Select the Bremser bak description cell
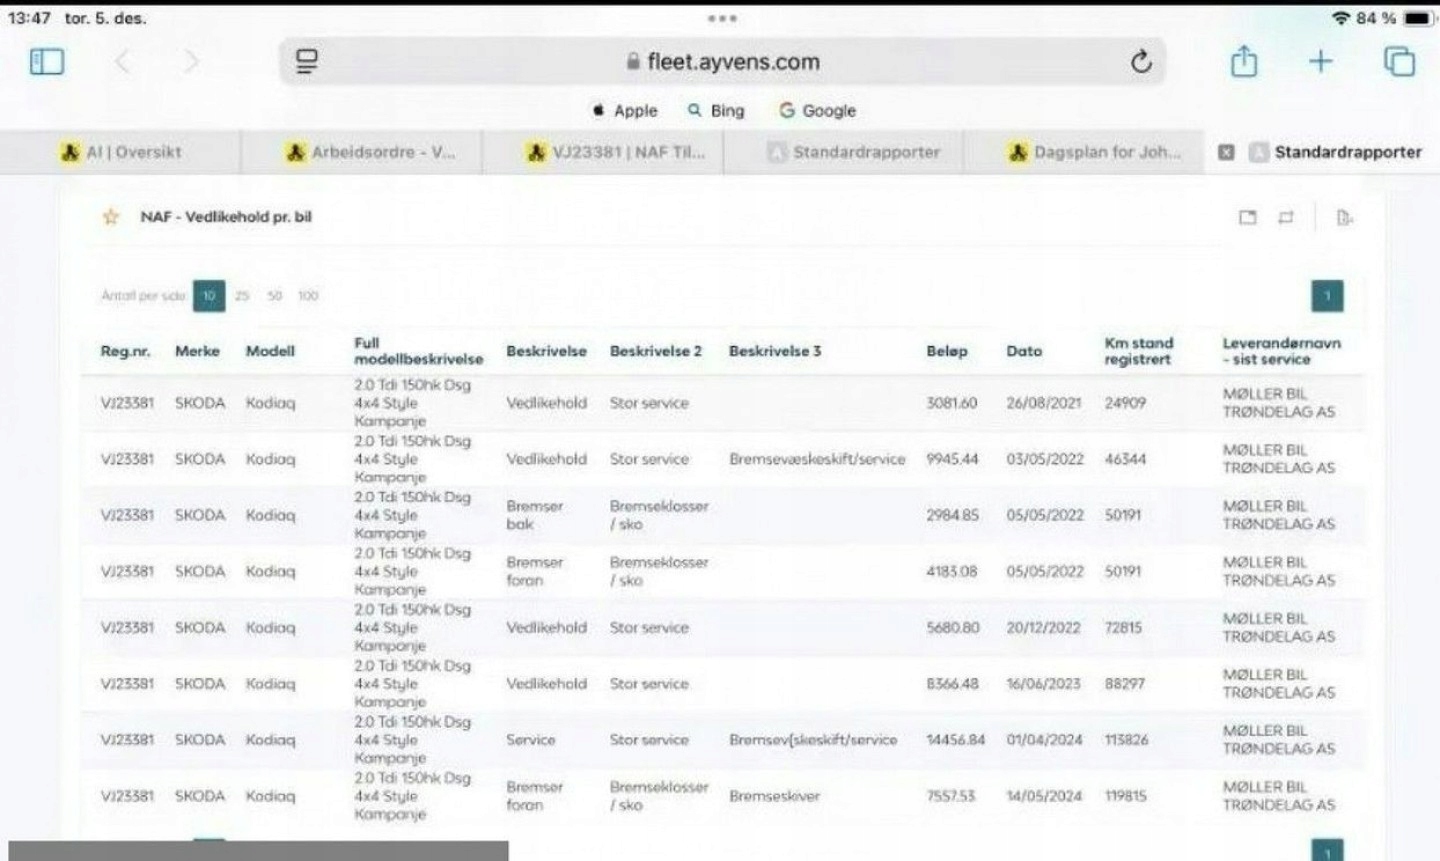This screenshot has width=1440, height=861. (535, 515)
